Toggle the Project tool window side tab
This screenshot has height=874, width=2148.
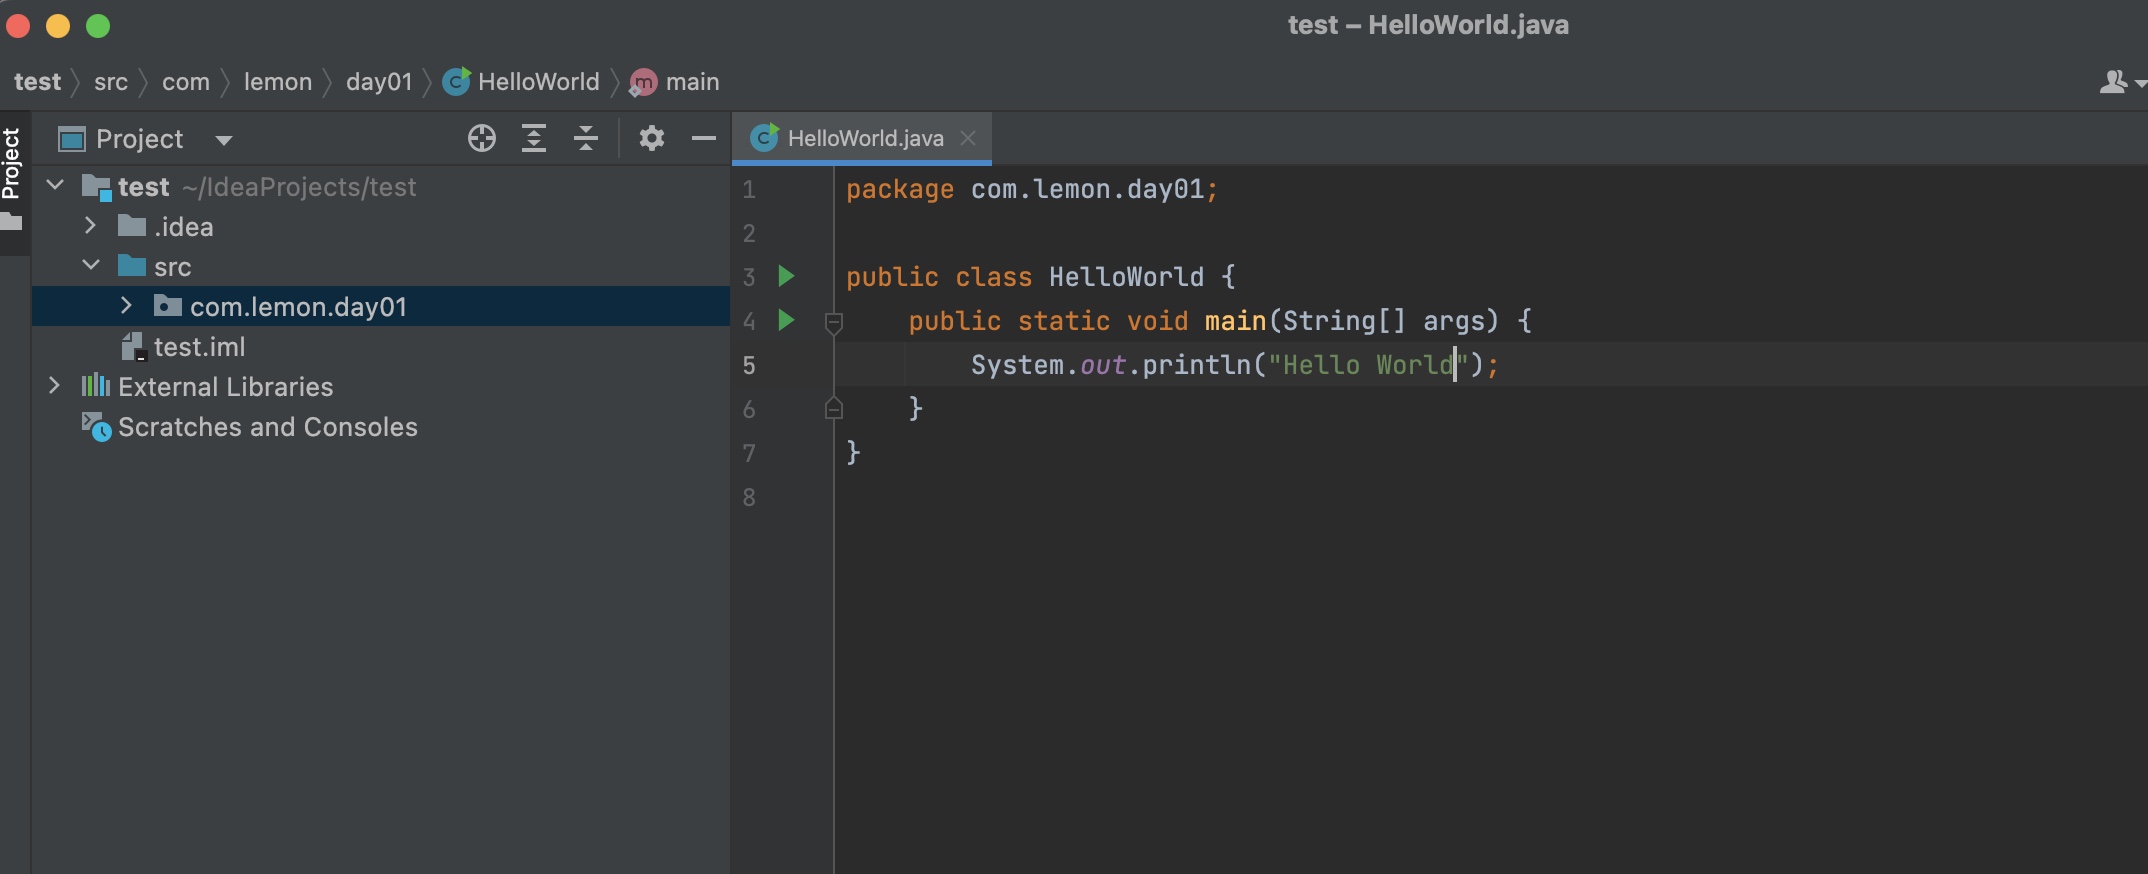tap(12, 164)
